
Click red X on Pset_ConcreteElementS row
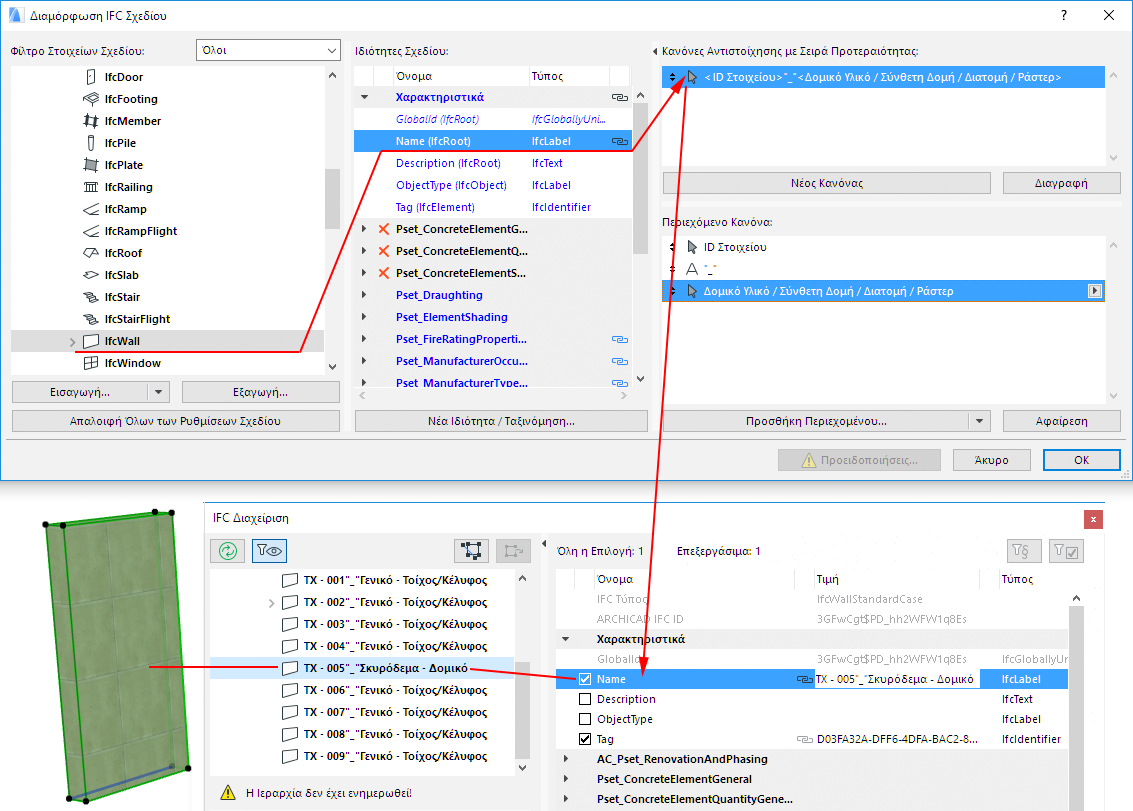tap(384, 273)
